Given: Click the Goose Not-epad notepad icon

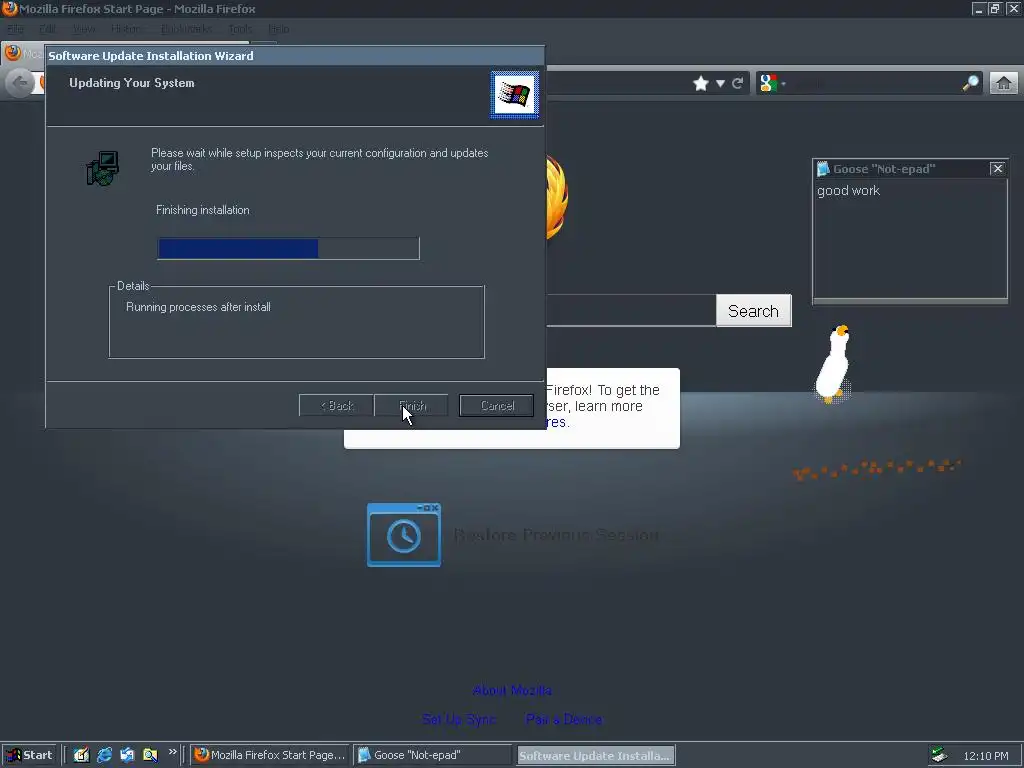Looking at the screenshot, I should (823, 169).
